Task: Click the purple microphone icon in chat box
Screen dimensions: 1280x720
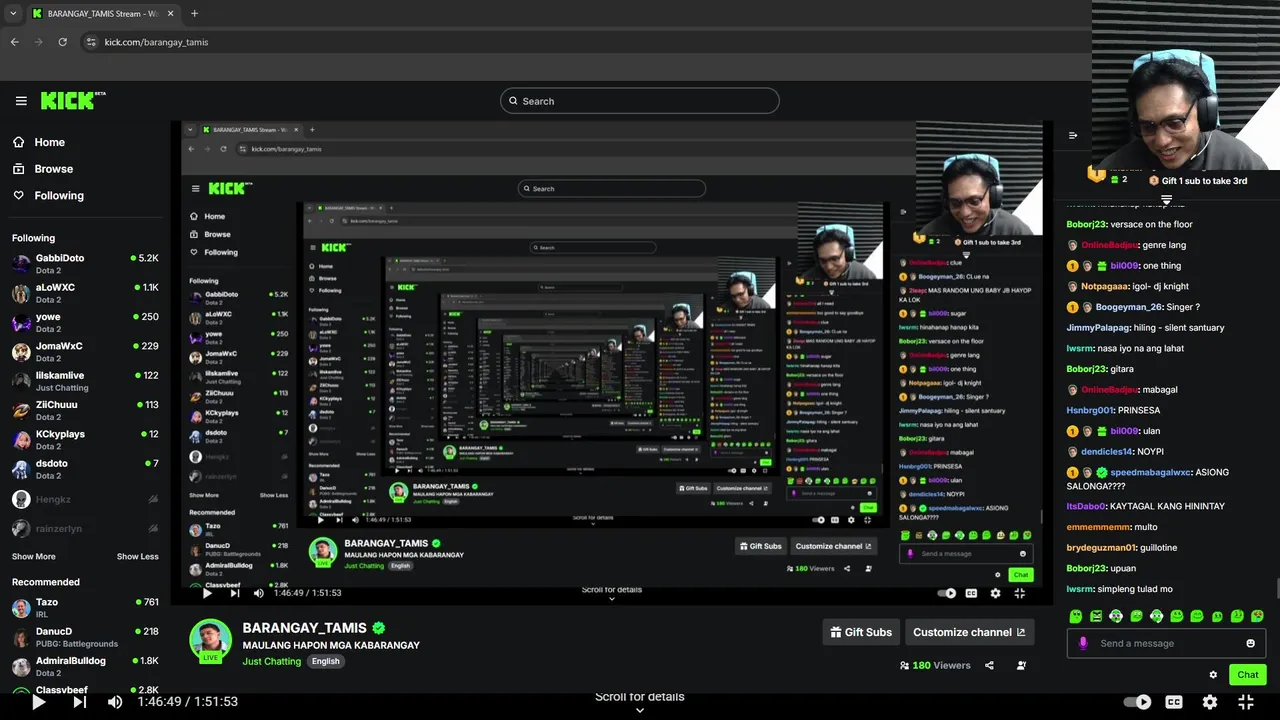Action: click(1082, 643)
